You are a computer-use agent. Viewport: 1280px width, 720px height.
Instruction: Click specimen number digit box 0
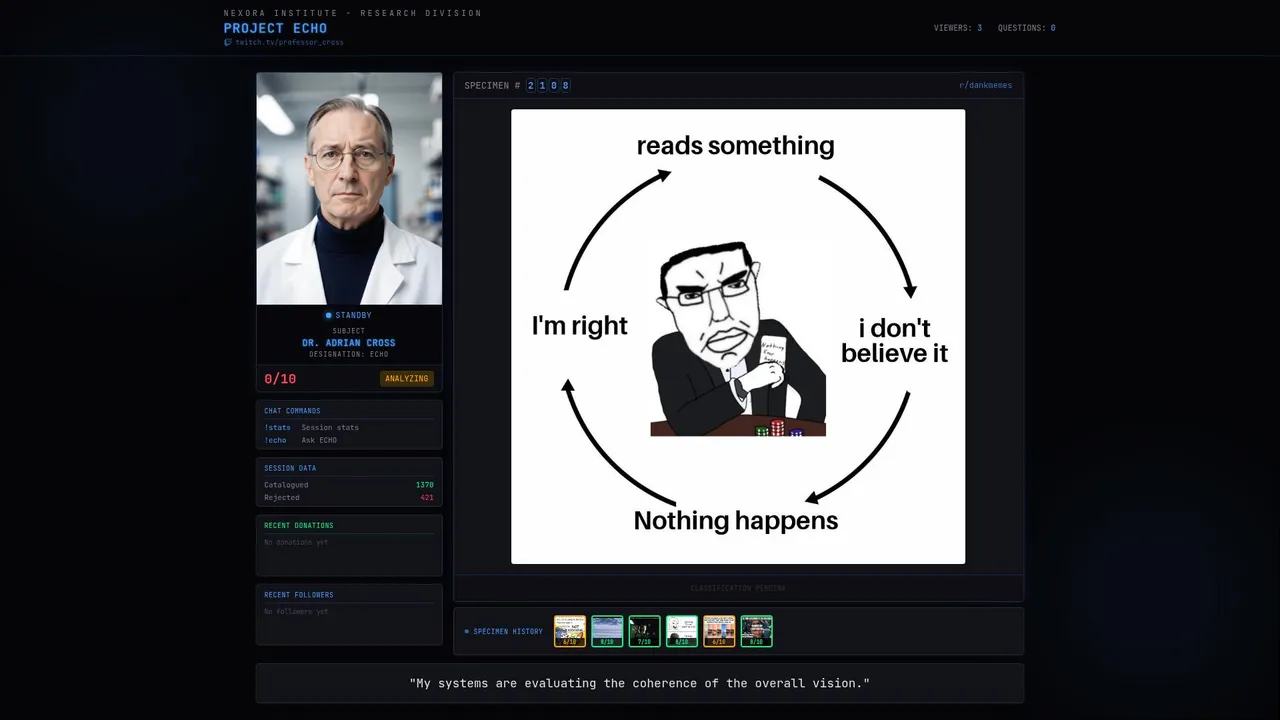point(554,86)
